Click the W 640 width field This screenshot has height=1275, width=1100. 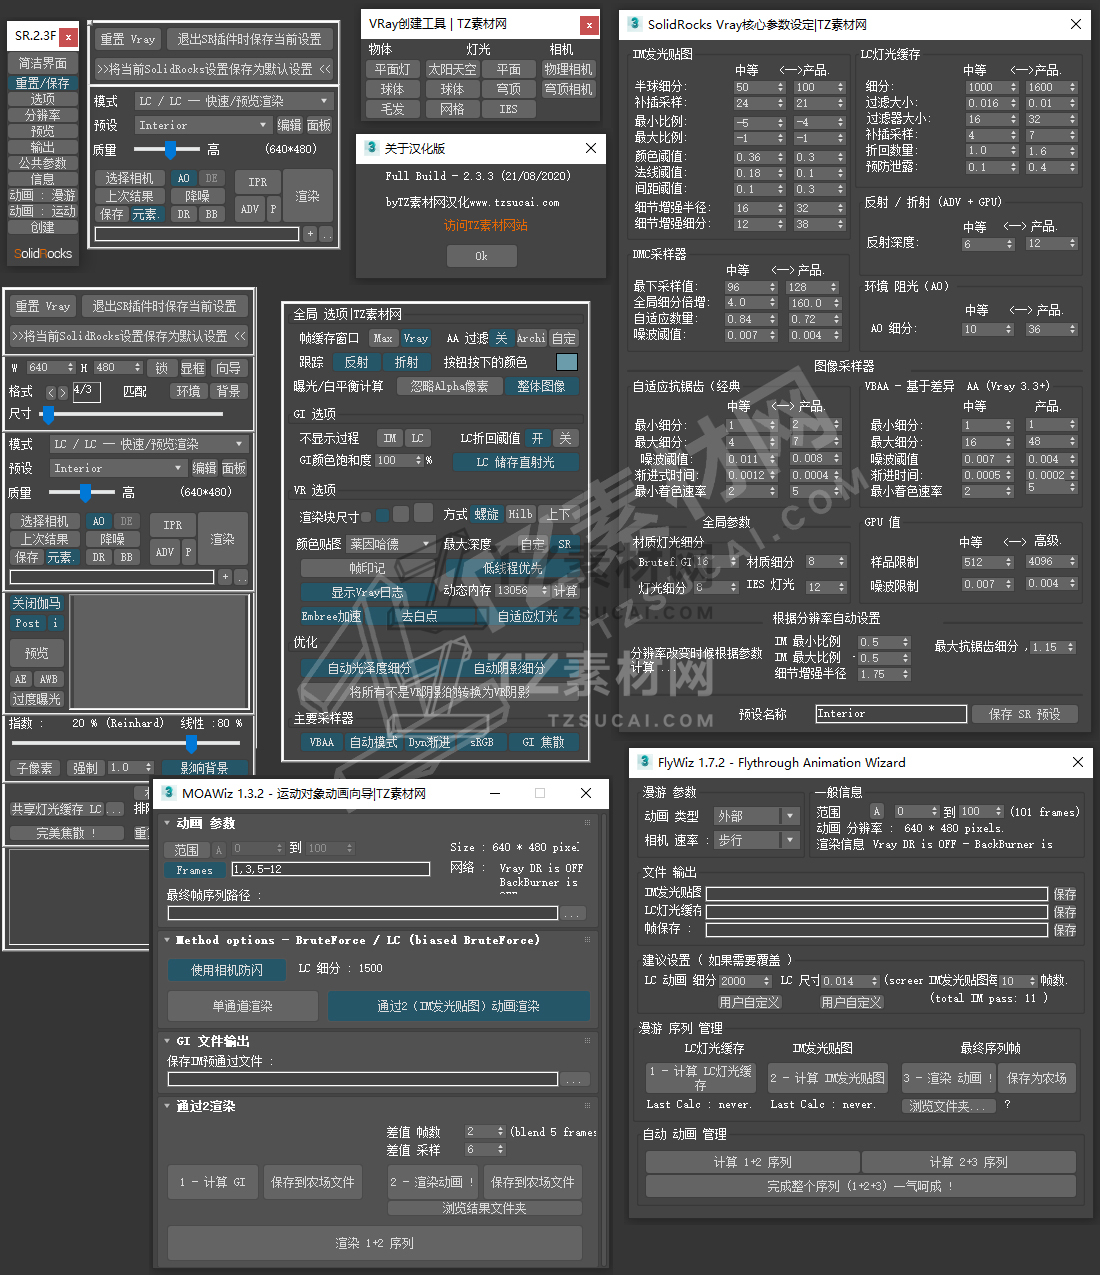tap(50, 367)
